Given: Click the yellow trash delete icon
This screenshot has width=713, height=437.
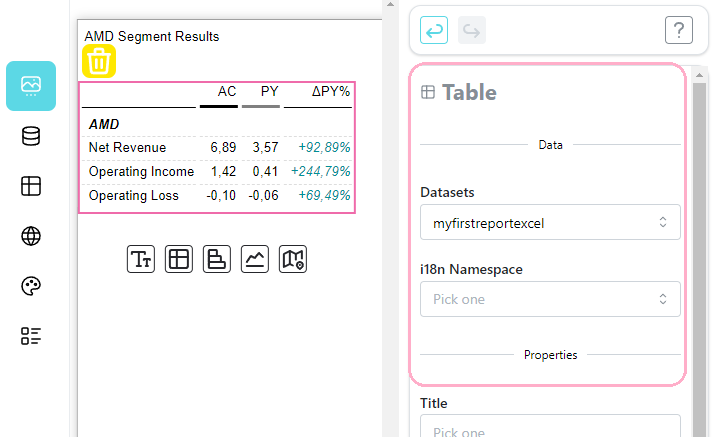Looking at the screenshot, I should tap(99, 61).
